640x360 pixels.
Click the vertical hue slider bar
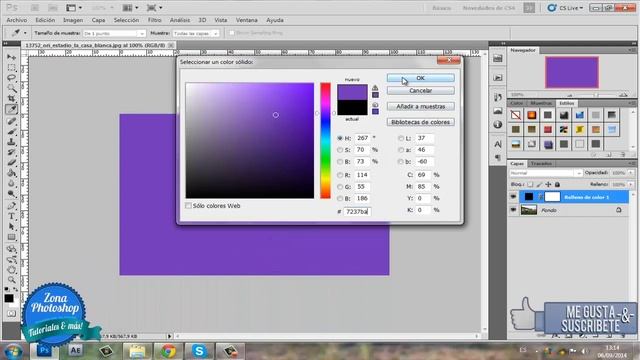(x=325, y=141)
